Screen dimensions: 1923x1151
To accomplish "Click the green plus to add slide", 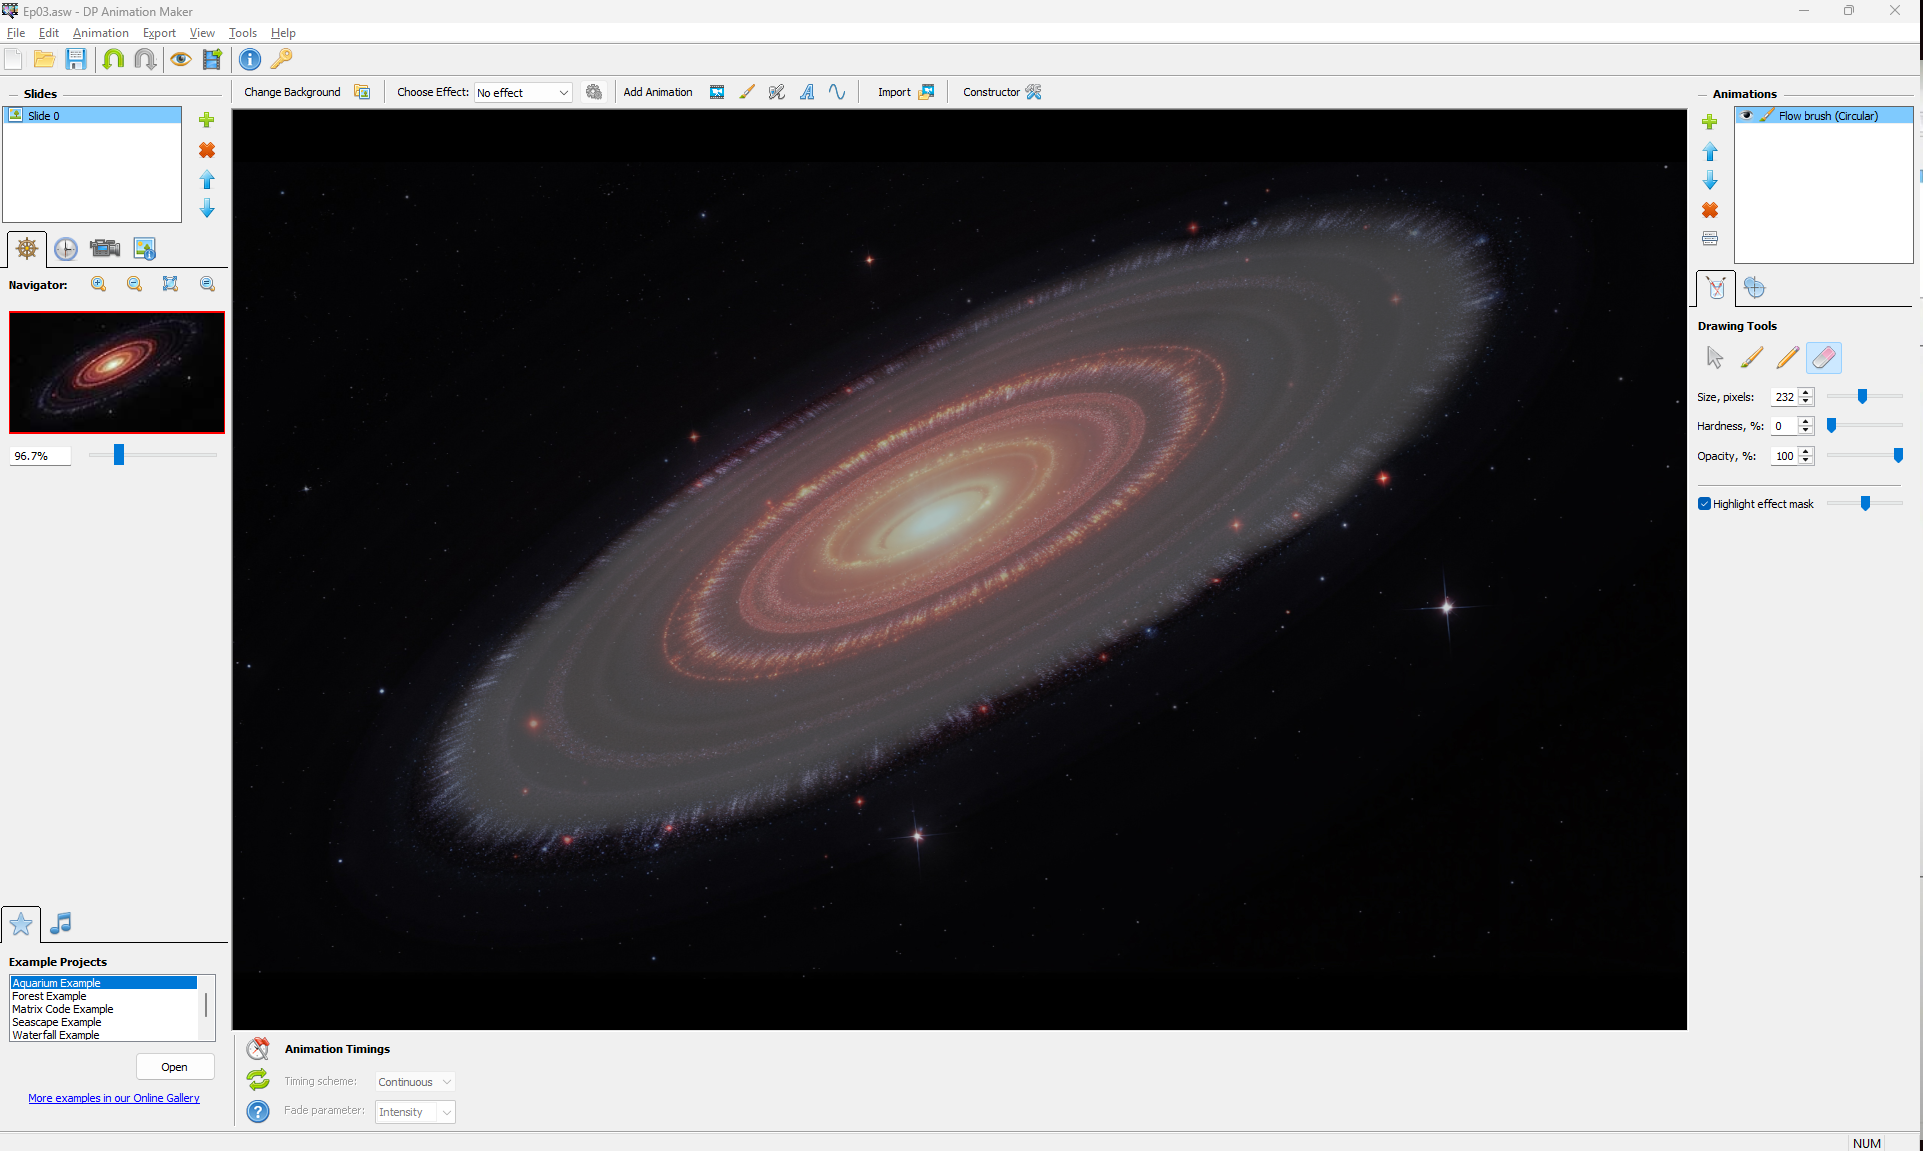I will [207, 120].
